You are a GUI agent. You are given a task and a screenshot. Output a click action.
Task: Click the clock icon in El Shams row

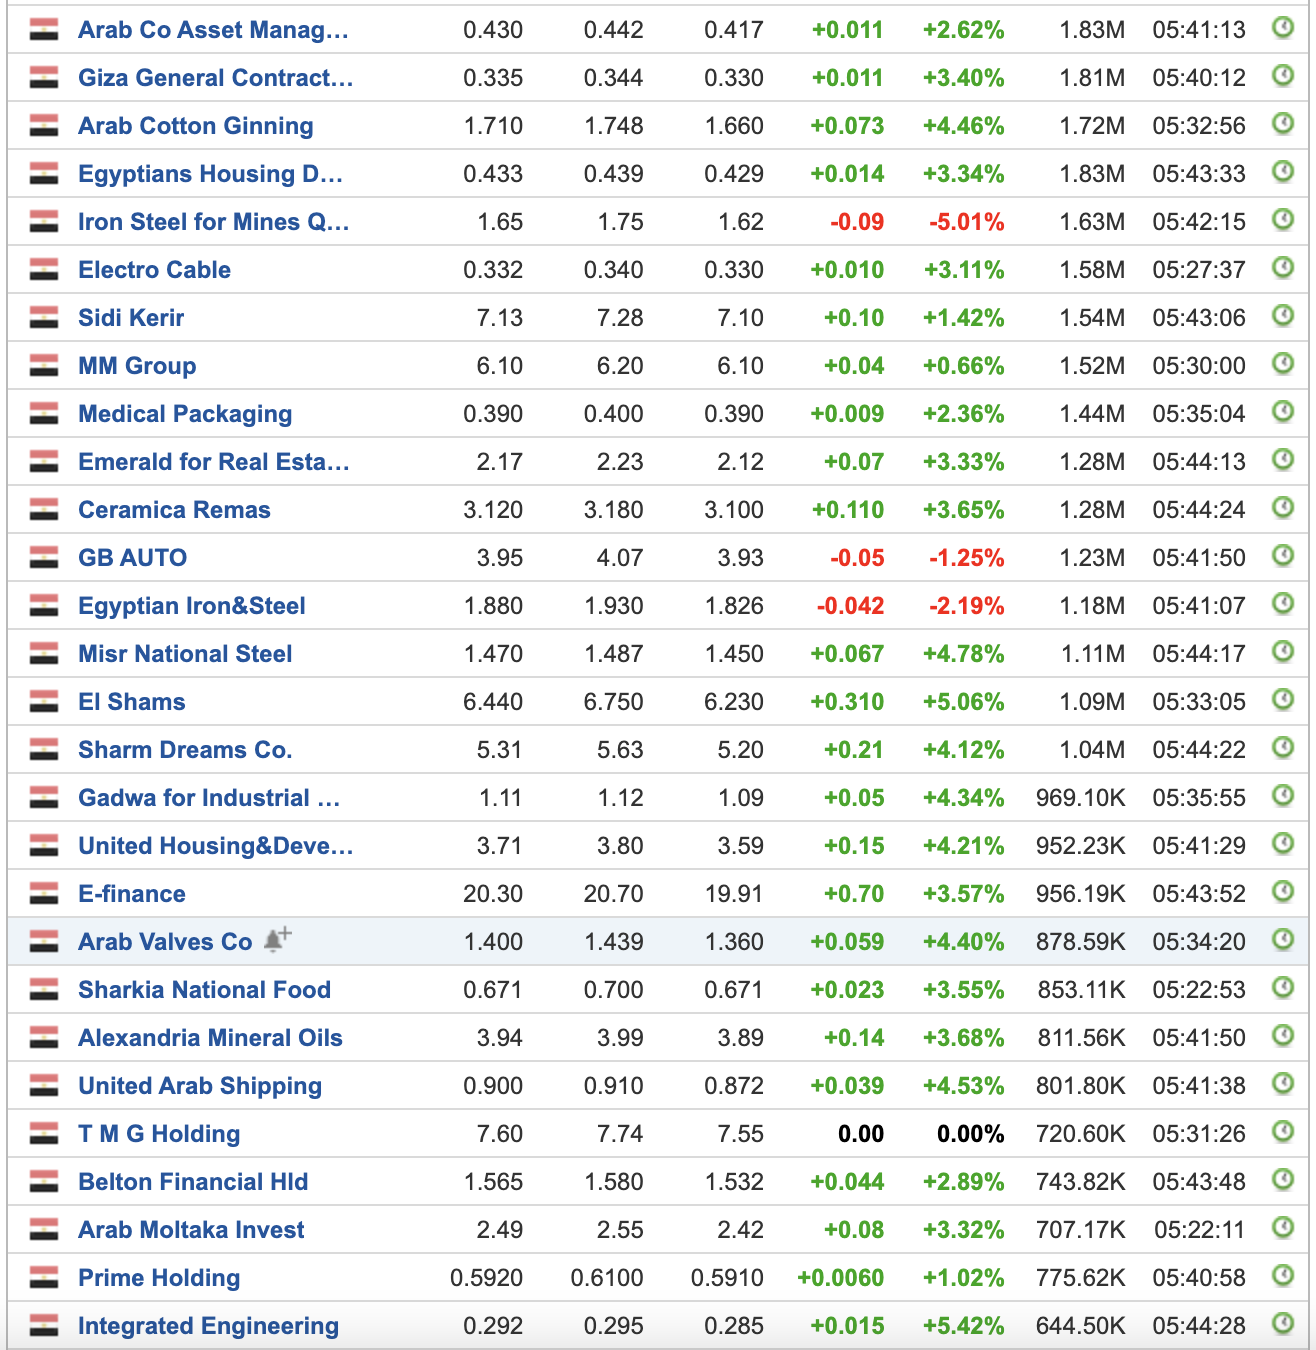pos(1283,700)
